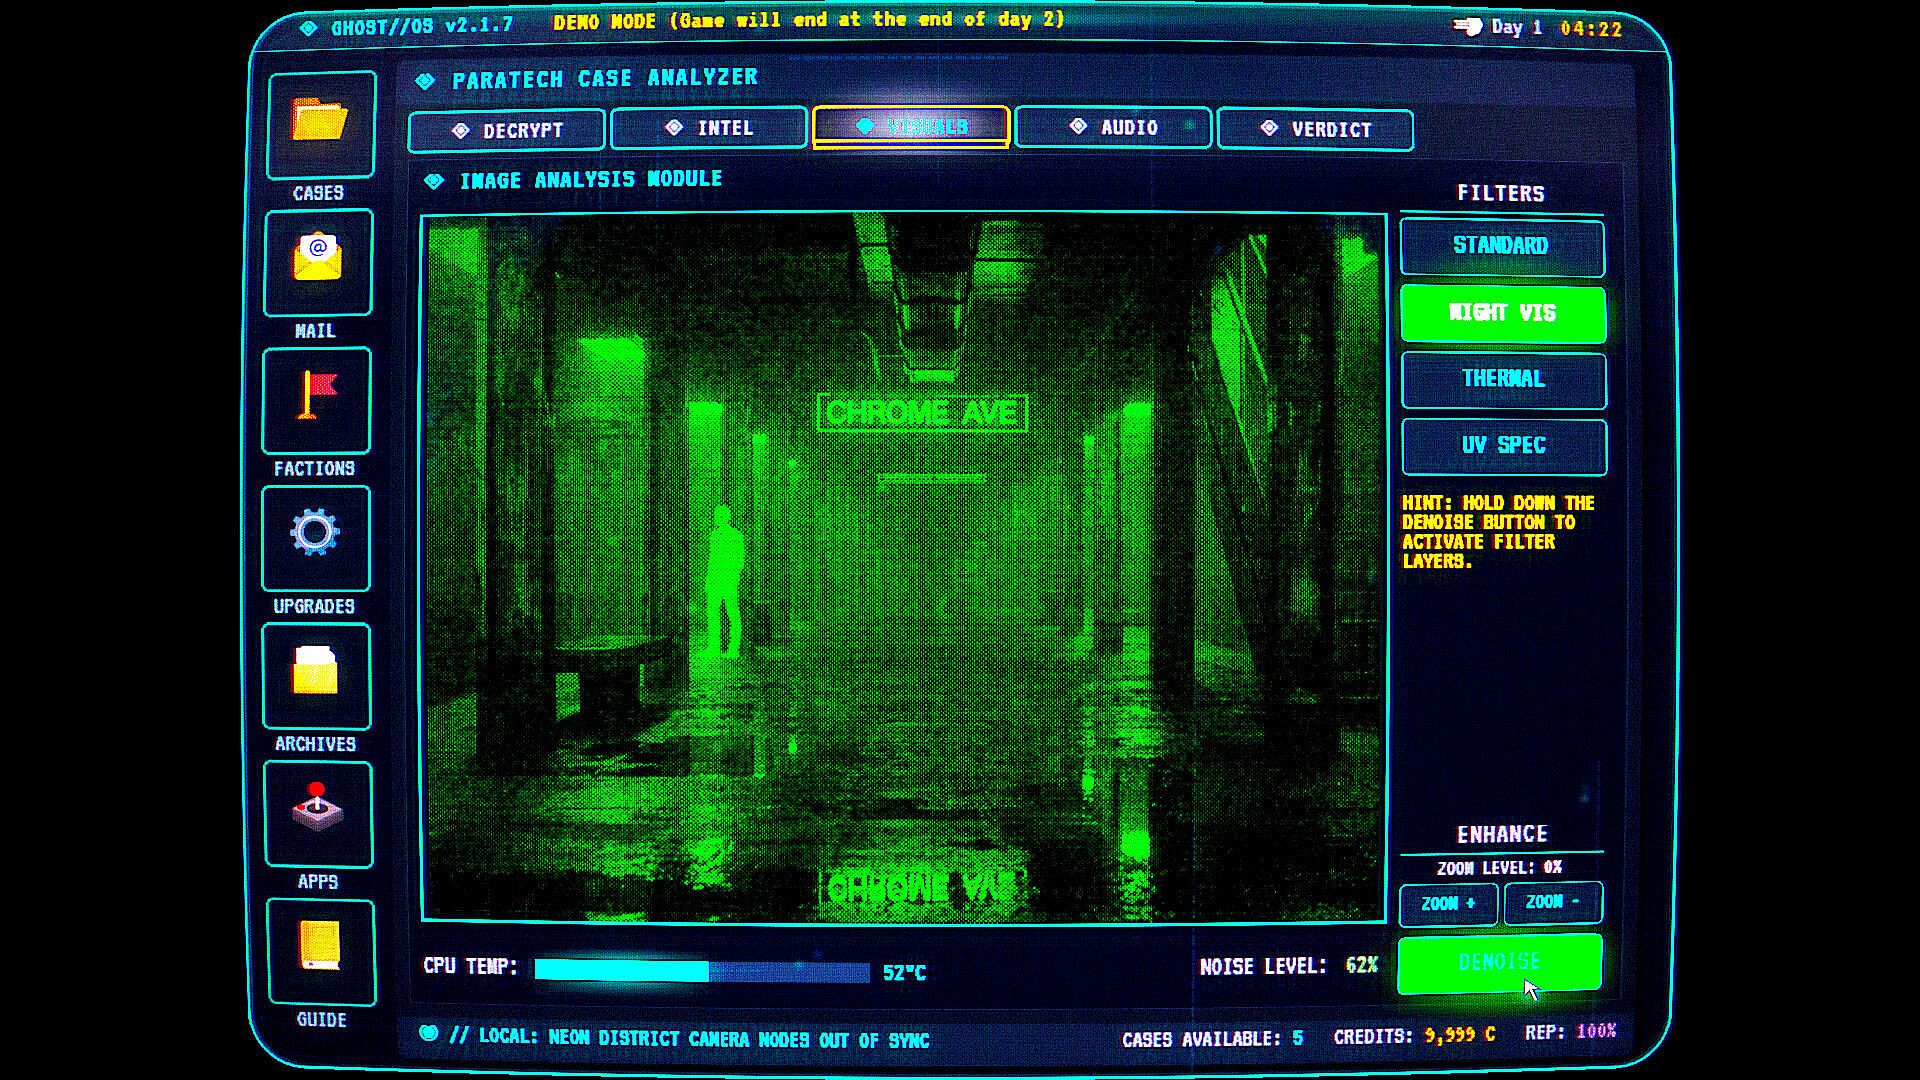1920x1080 pixels.
Task: Switch to the Intel tab
Action: coord(709,128)
